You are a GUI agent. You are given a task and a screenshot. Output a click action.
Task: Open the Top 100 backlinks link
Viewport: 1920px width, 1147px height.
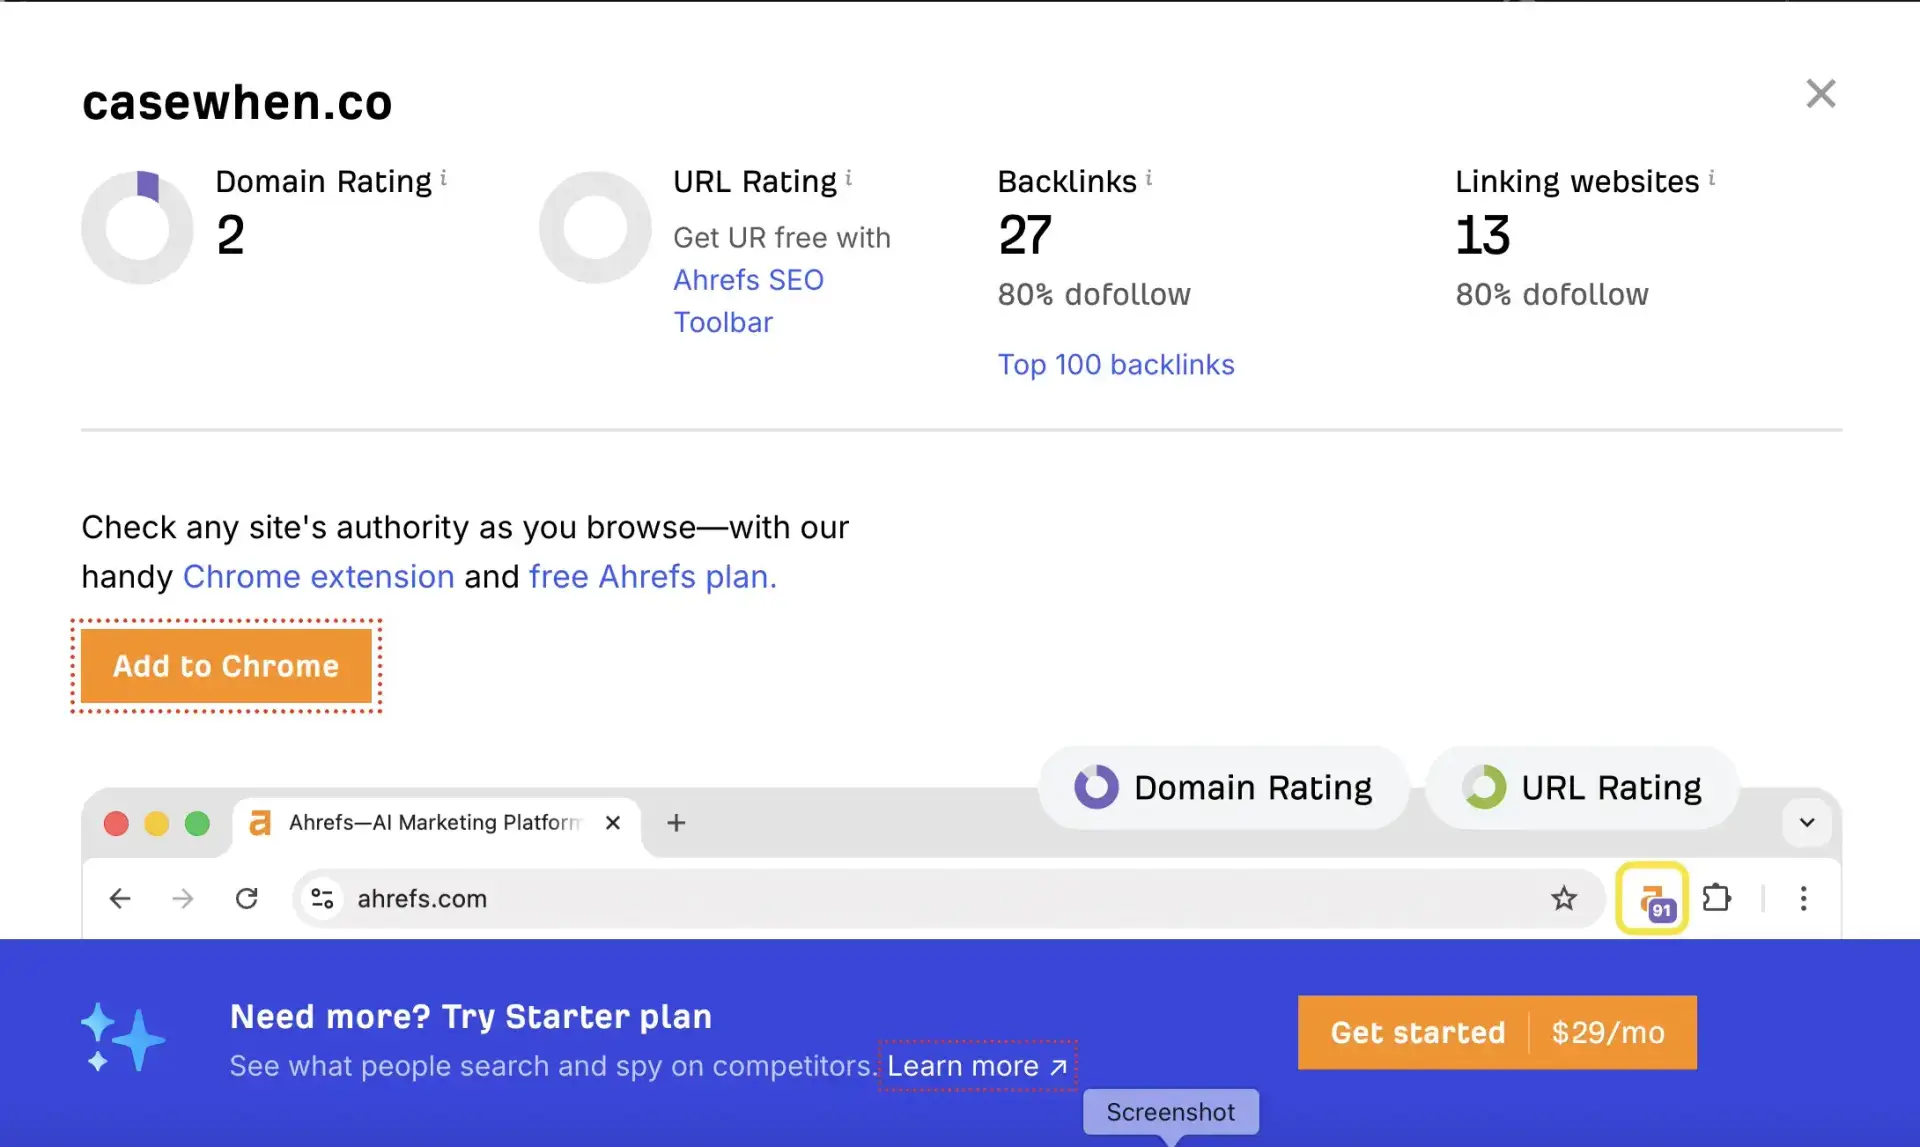[x=1116, y=364]
